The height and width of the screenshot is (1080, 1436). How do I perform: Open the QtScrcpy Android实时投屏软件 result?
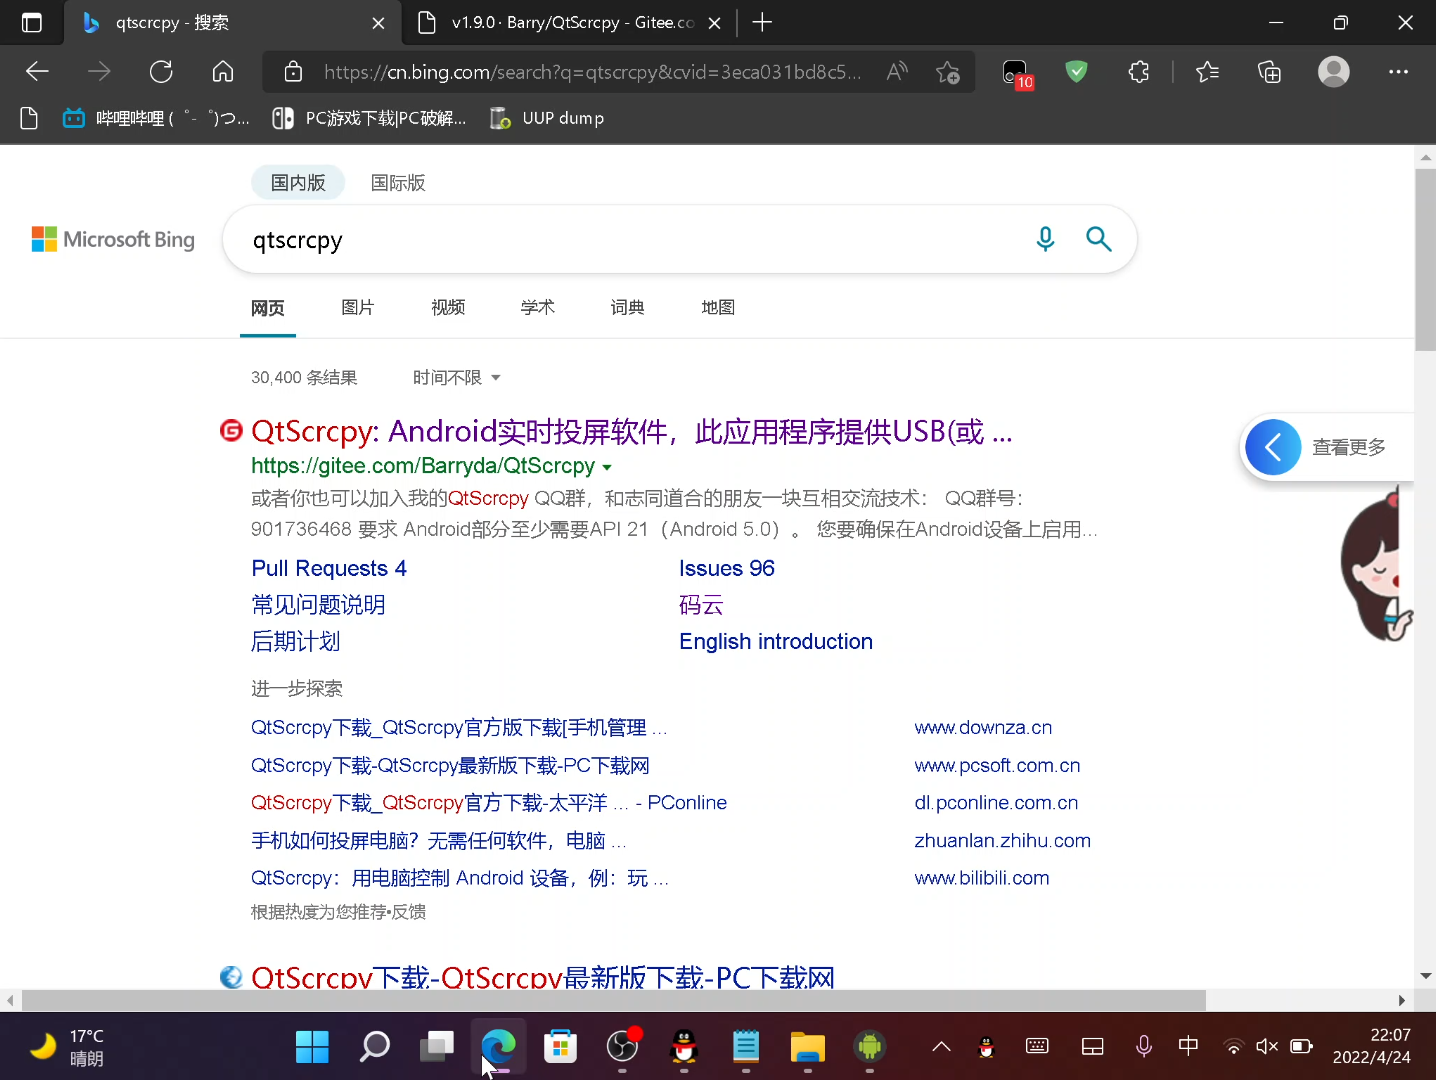(x=631, y=431)
